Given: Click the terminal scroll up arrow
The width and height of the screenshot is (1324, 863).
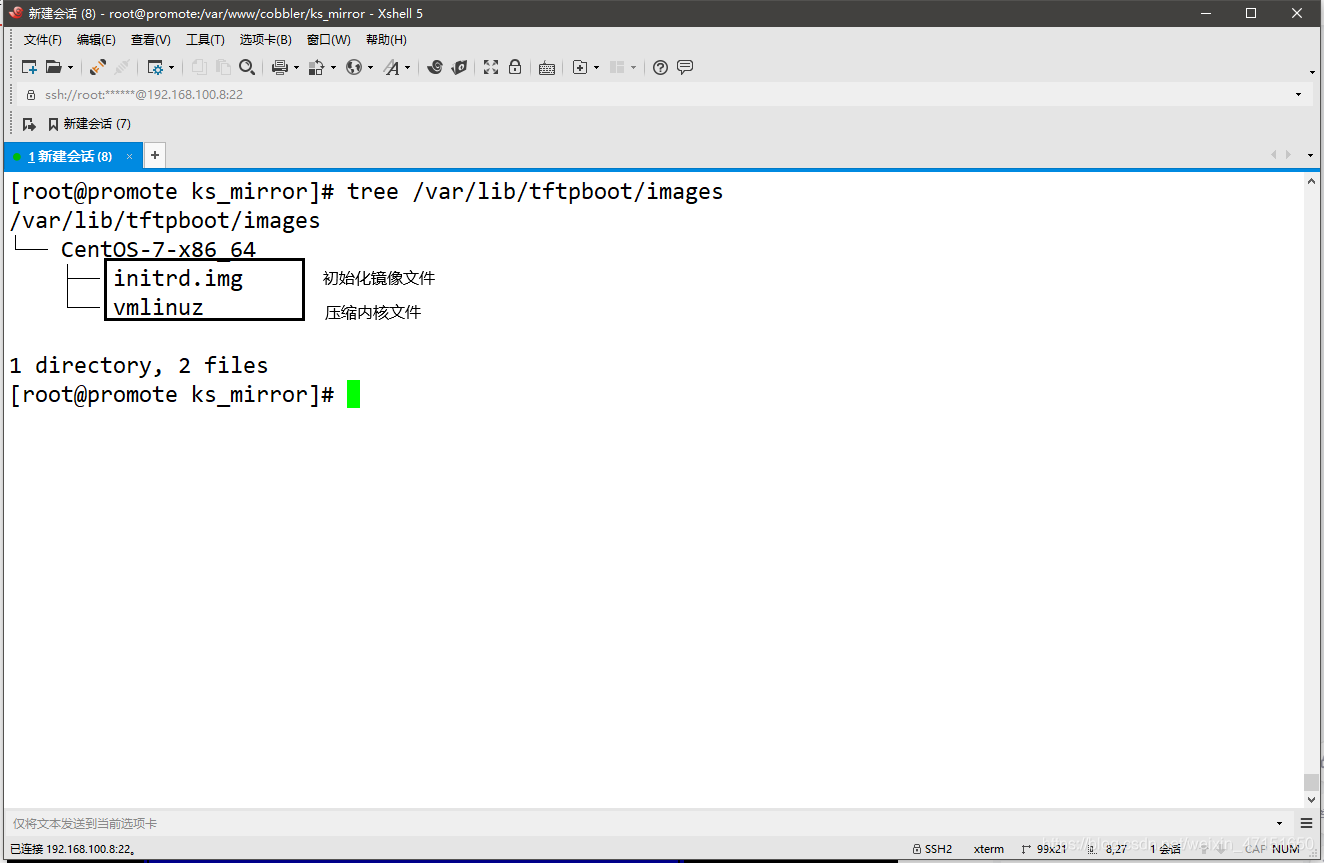Looking at the screenshot, I should (1311, 181).
